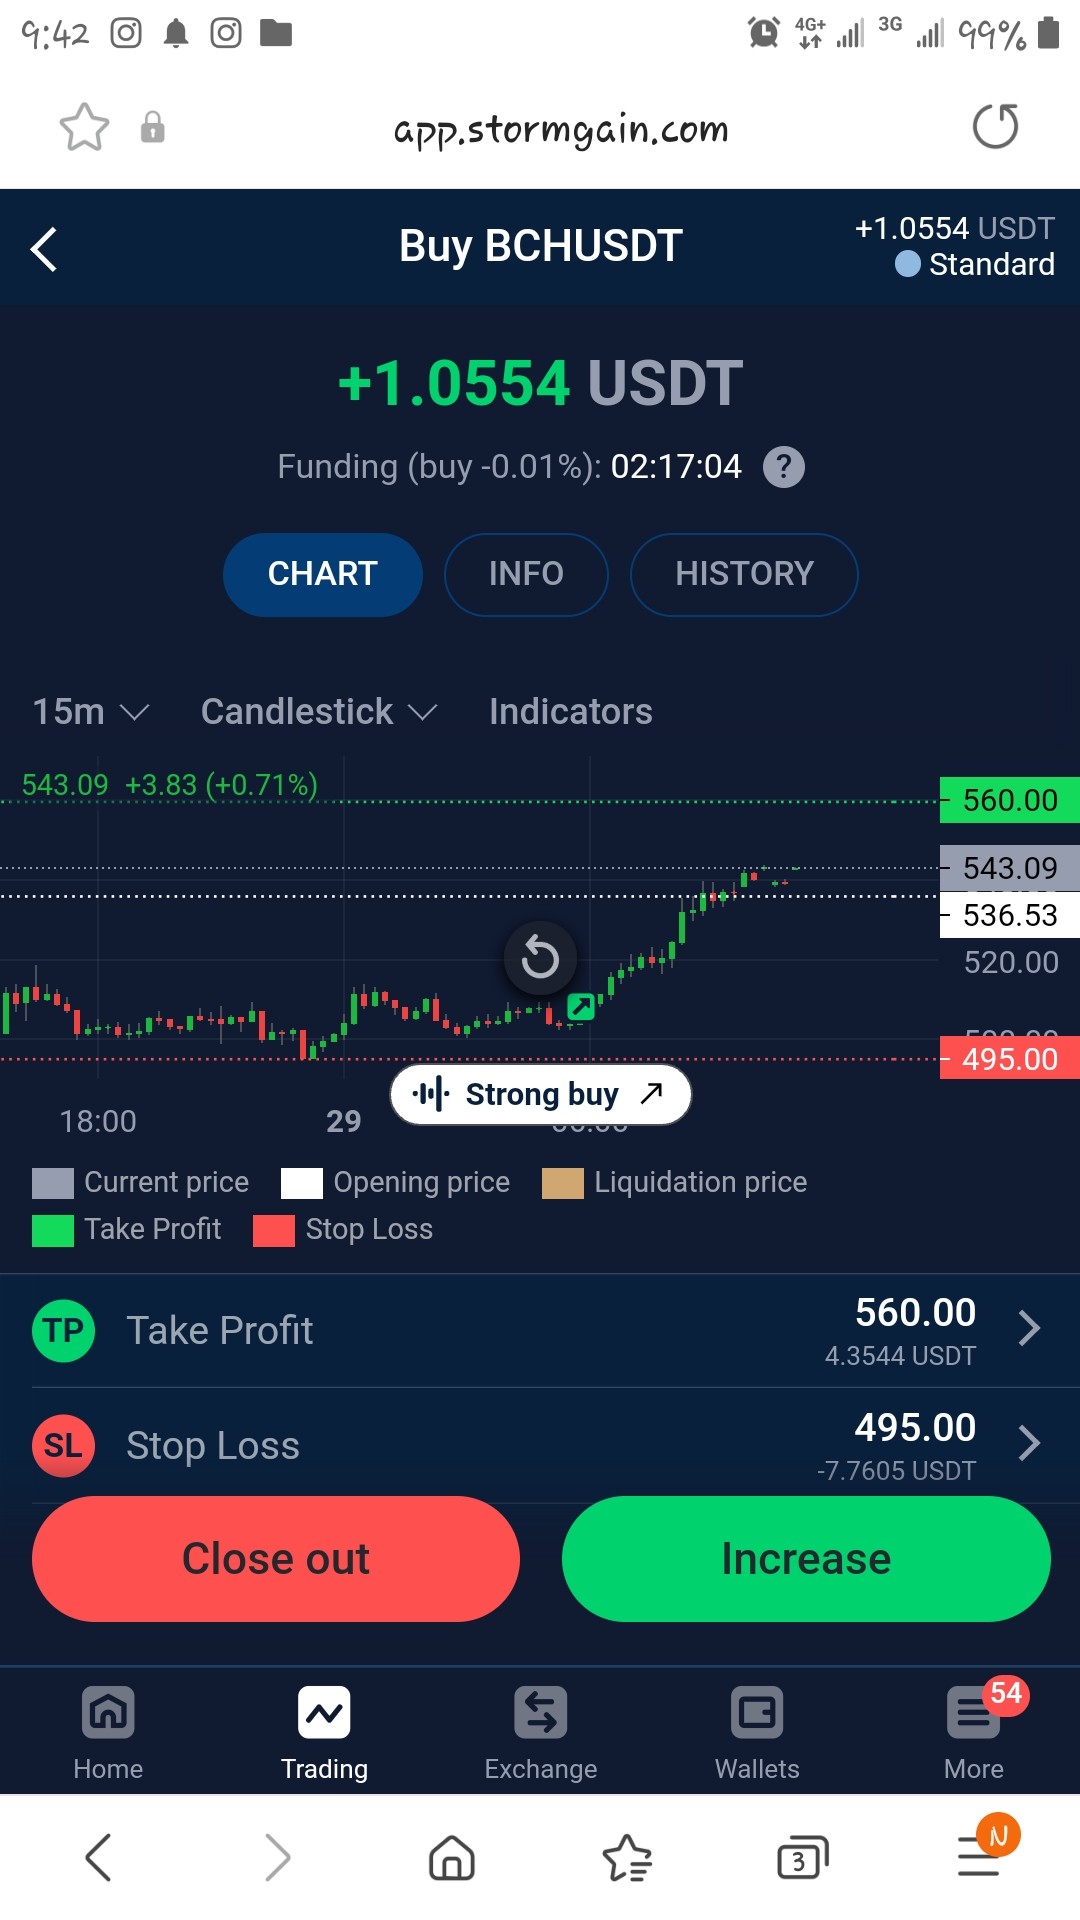
Task: Tap the funding countdown 02:17:04
Action: pos(676,467)
